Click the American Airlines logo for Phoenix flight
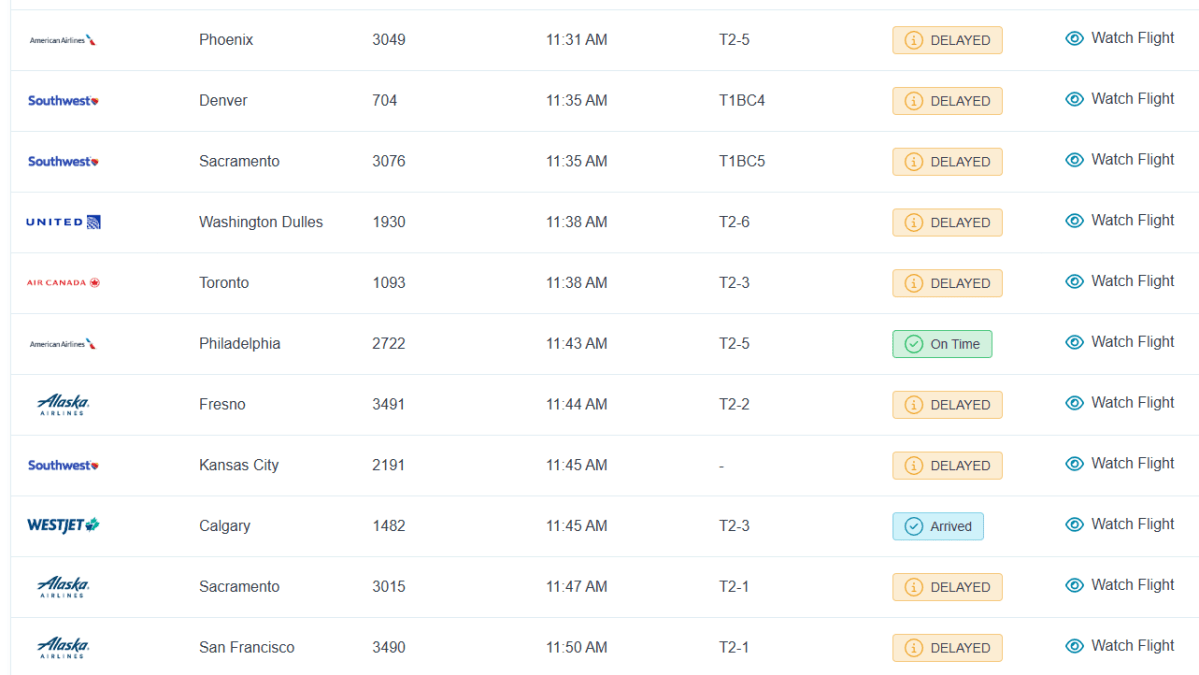This screenshot has height=675, width=1199. (x=63, y=40)
